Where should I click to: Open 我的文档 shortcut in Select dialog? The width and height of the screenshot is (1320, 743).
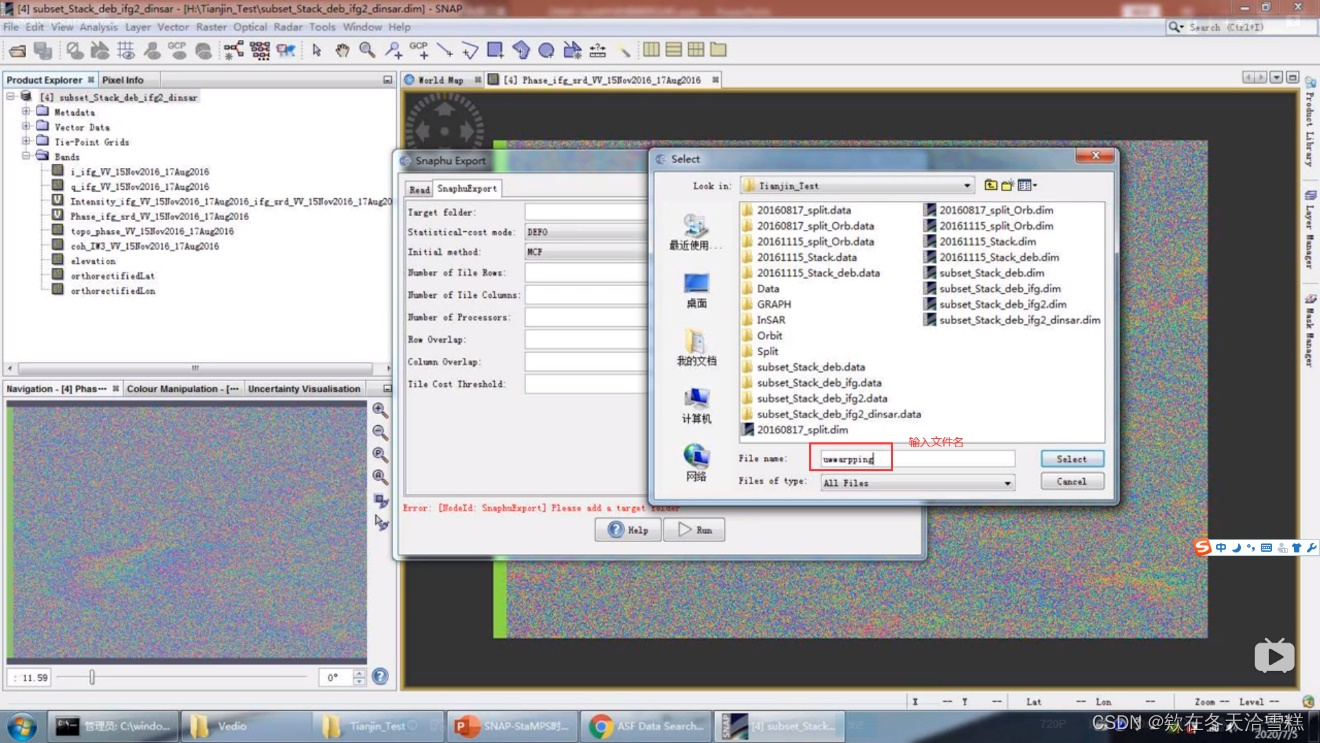(696, 348)
